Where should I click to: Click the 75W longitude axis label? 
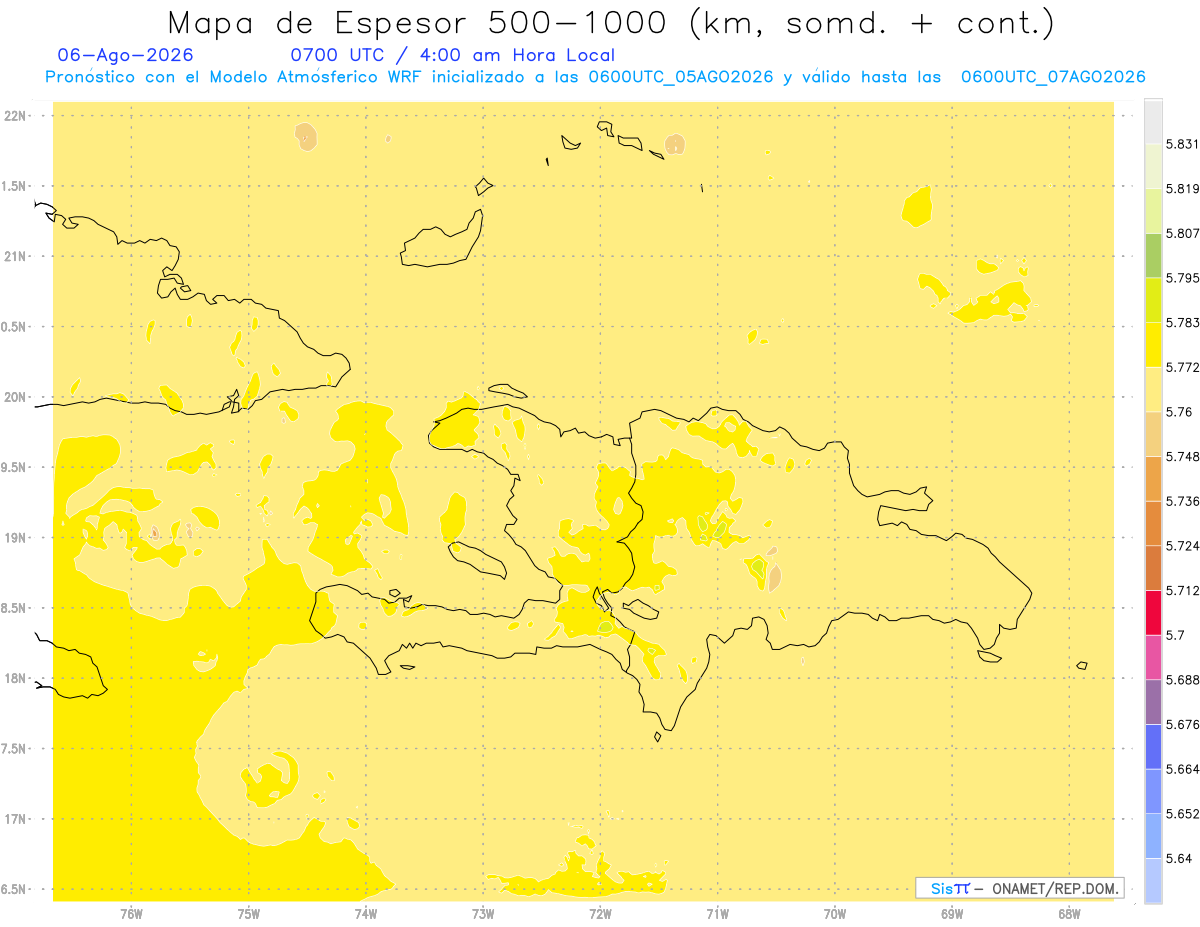pos(248,914)
